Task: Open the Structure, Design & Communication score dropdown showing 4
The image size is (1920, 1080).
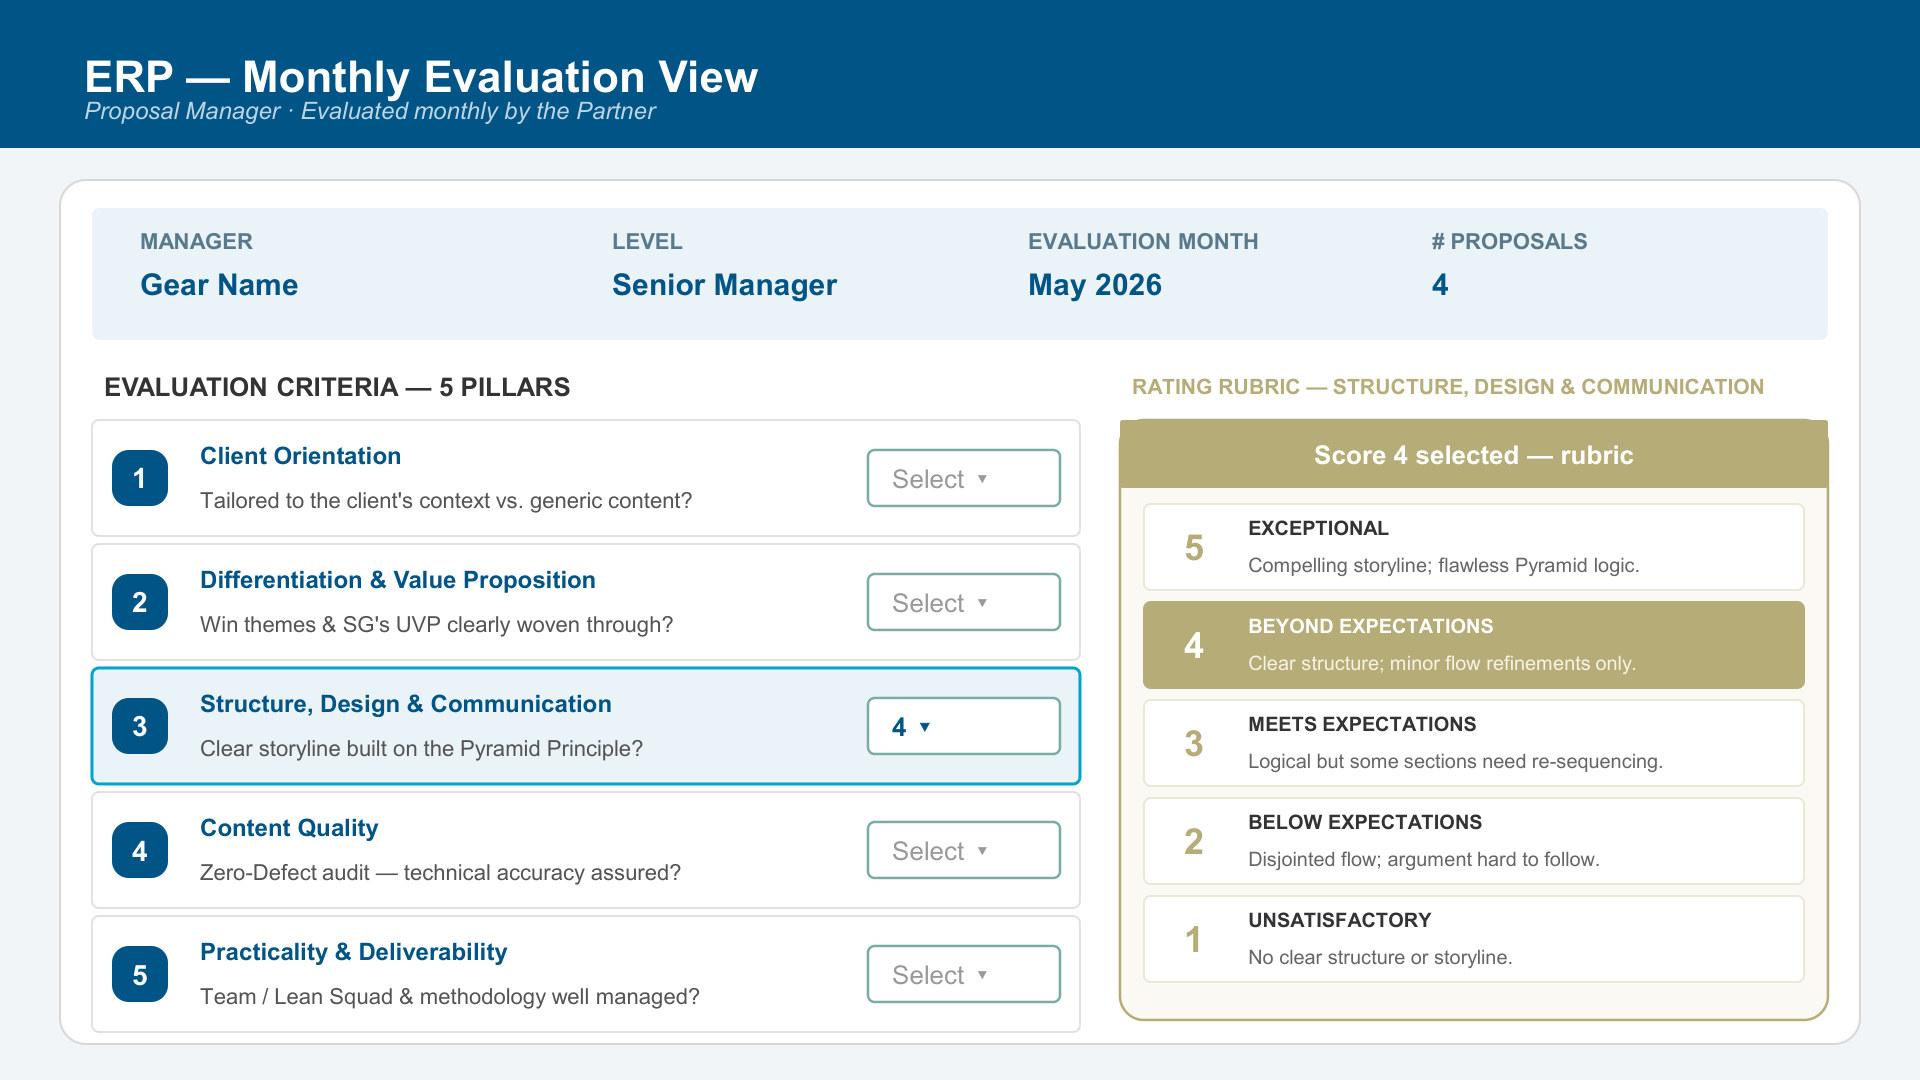Action: [x=964, y=726]
